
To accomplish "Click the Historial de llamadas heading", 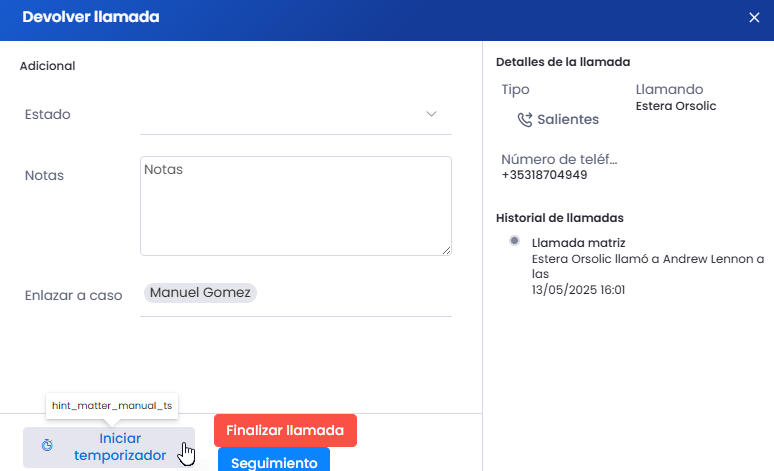I will pyautogui.click(x=560, y=218).
